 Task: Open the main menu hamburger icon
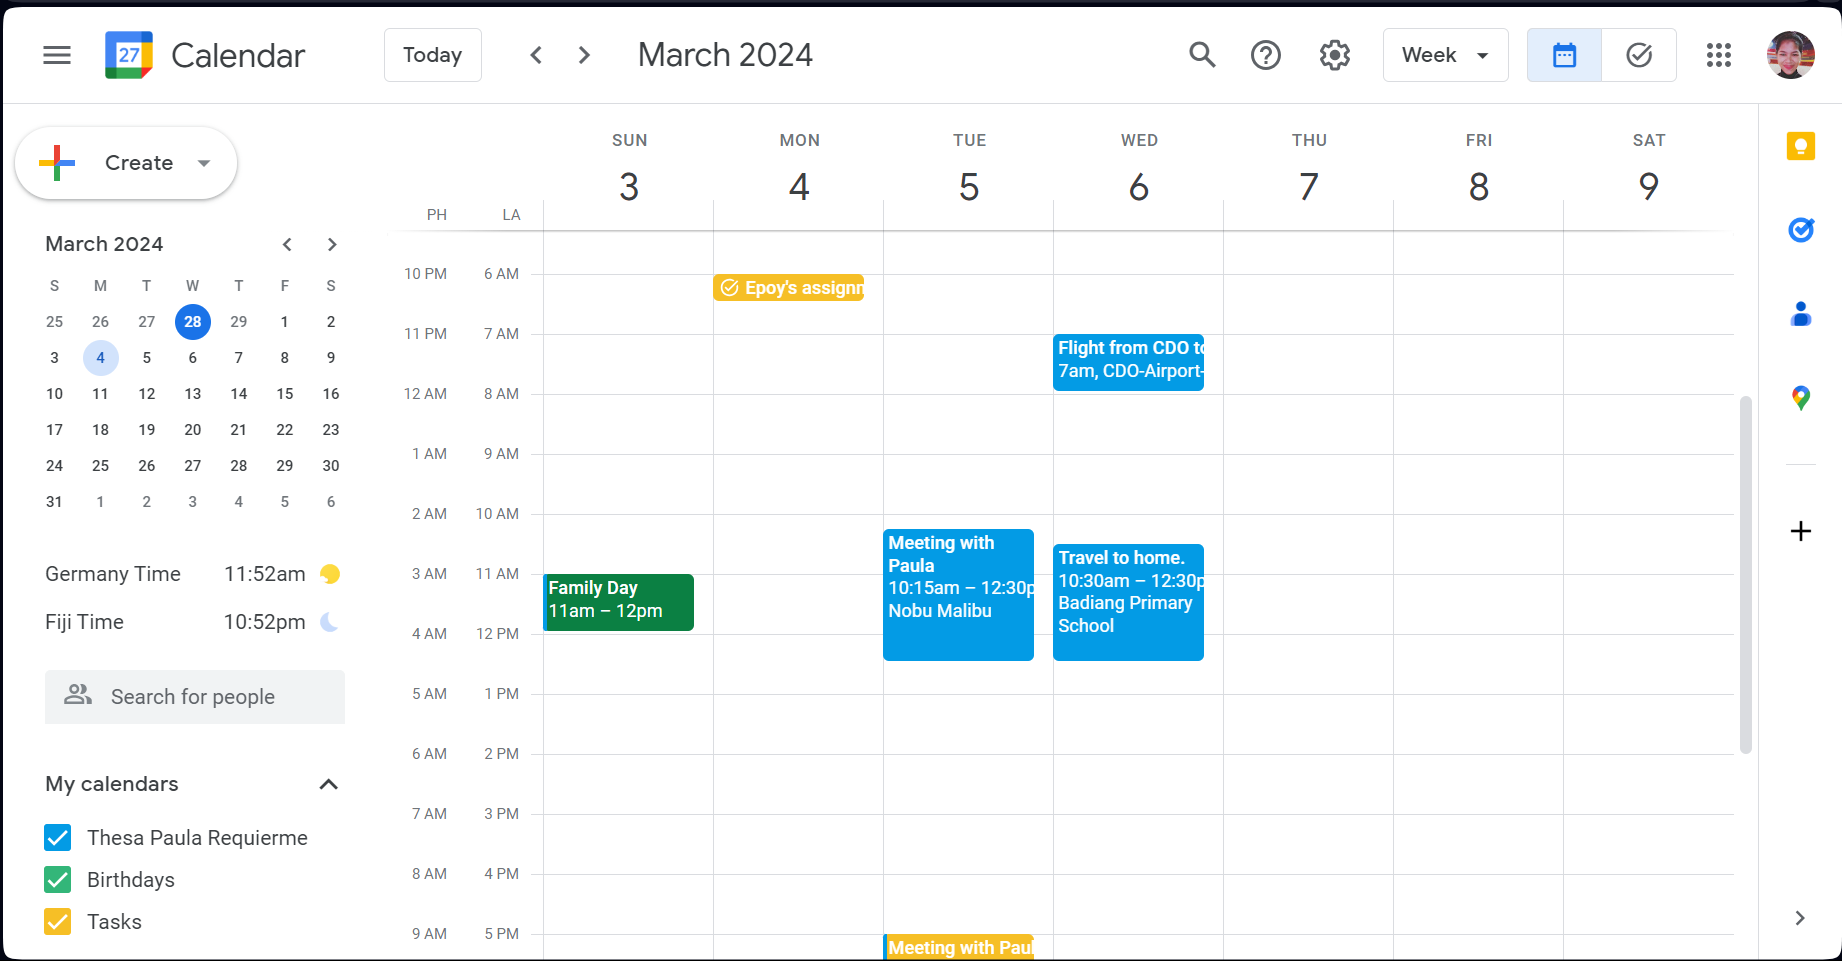(57, 55)
